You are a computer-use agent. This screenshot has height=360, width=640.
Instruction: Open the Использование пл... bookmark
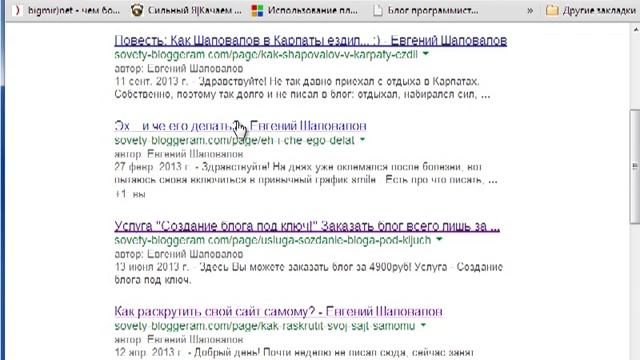[304, 11]
